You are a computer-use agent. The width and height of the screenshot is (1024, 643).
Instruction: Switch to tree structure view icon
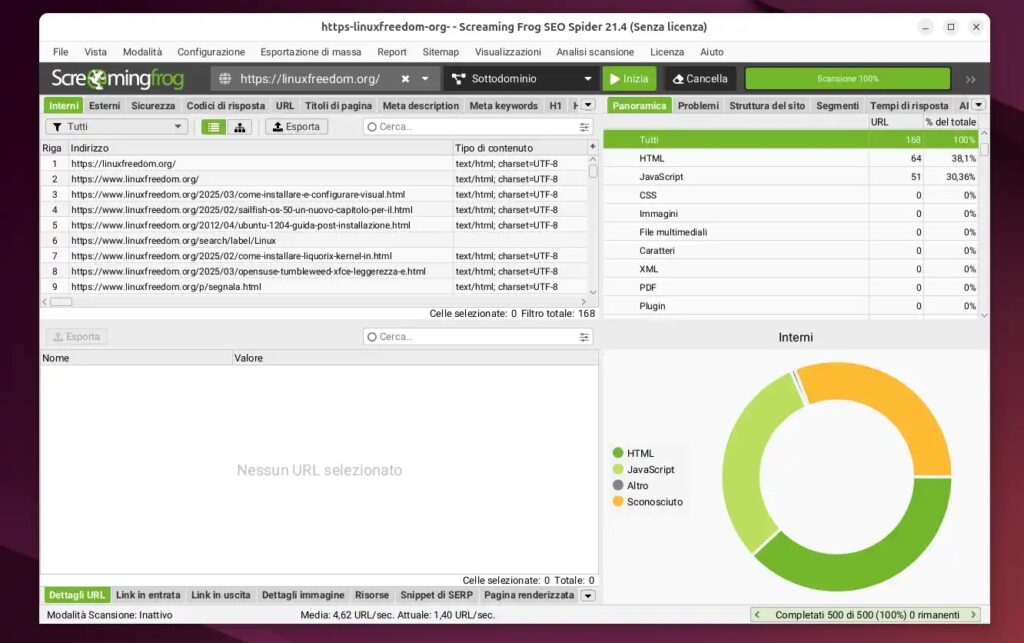point(240,127)
